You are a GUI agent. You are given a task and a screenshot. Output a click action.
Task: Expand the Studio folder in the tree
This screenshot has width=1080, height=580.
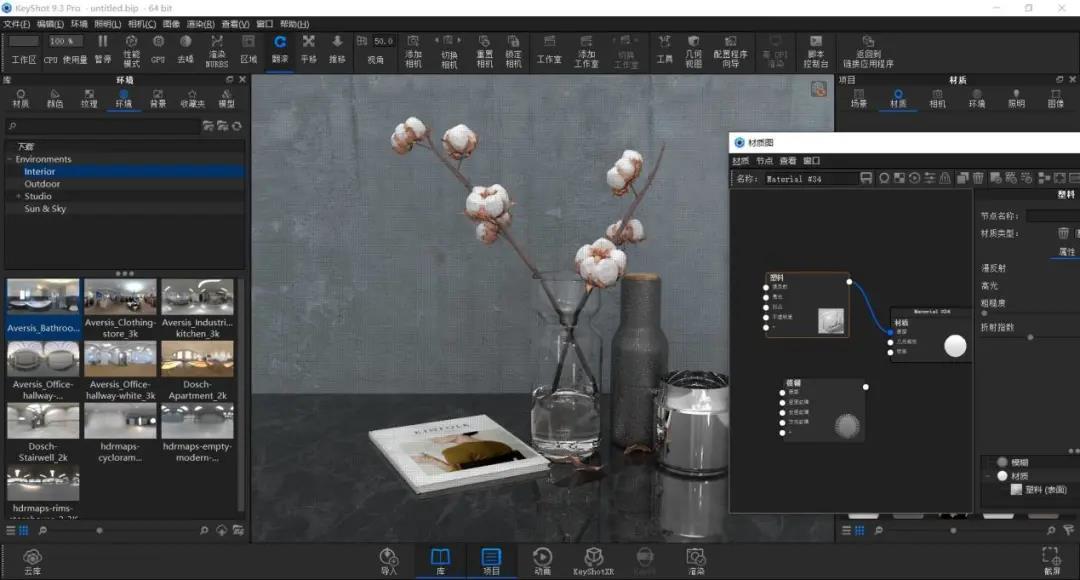18,196
